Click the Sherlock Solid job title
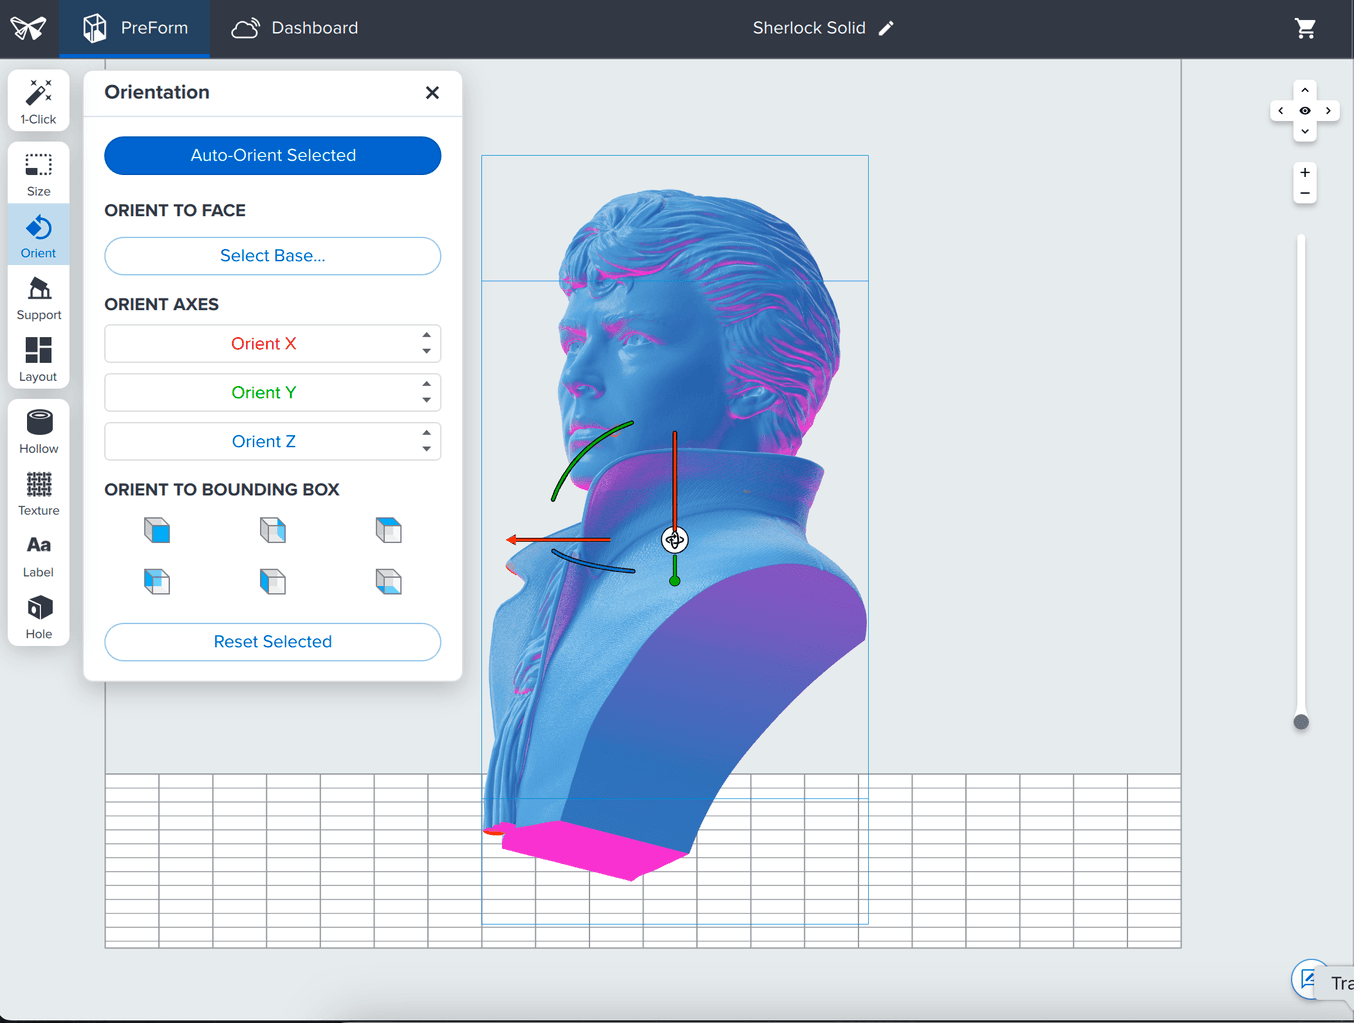The height and width of the screenshot is (1023, 1354). click(809, 28)
